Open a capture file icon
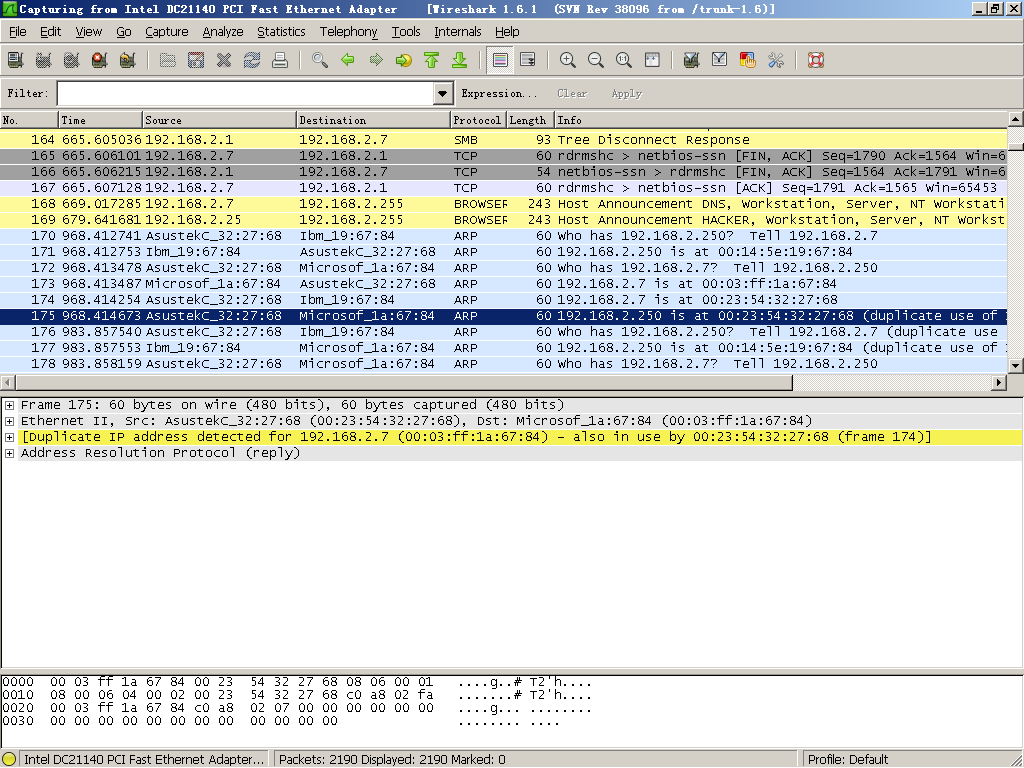Viewport: 1024px width, 768px height. 168,60
